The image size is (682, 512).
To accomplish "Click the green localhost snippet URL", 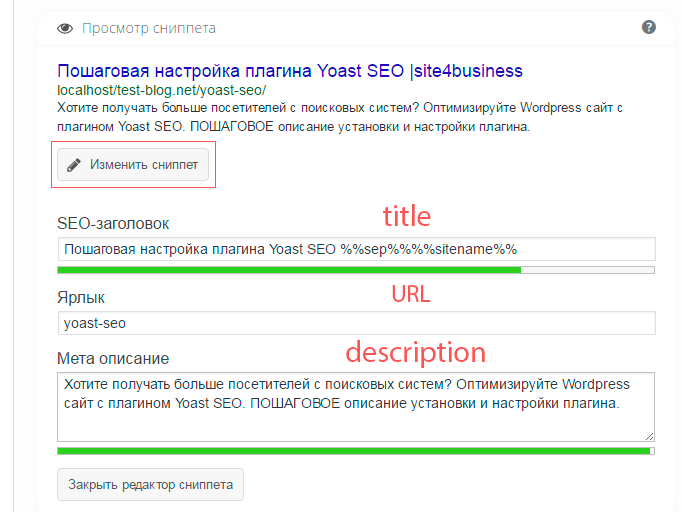I will (x=161, y=90).
